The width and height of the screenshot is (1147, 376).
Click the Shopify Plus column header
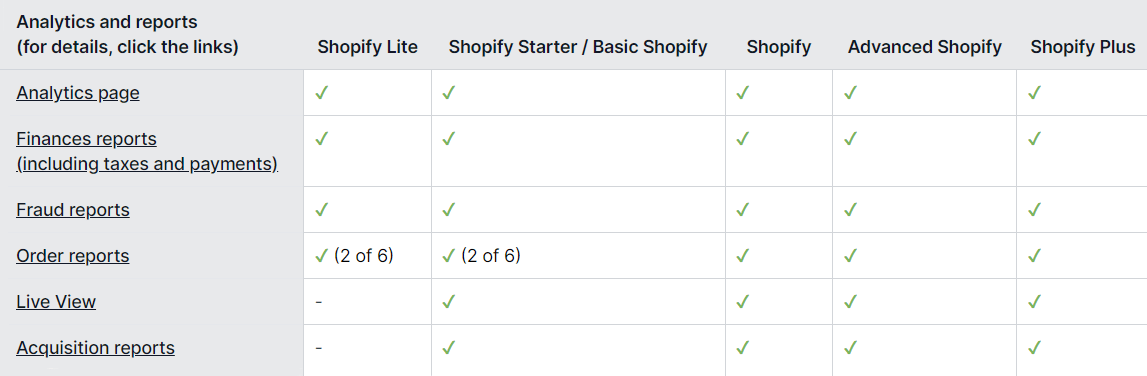[1083, 48]
